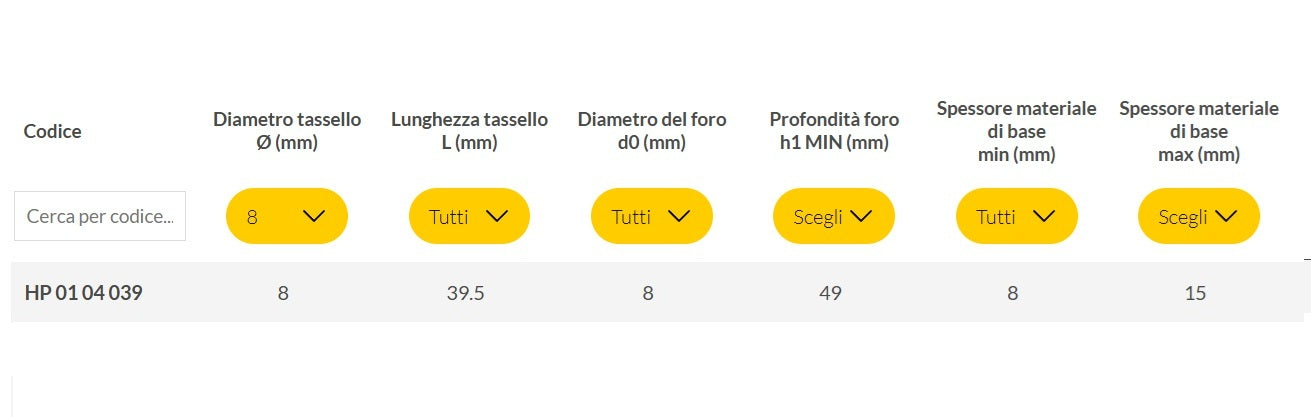
Task: Open the Diametro del foro filter dropdown
Action: pos(651,216)
